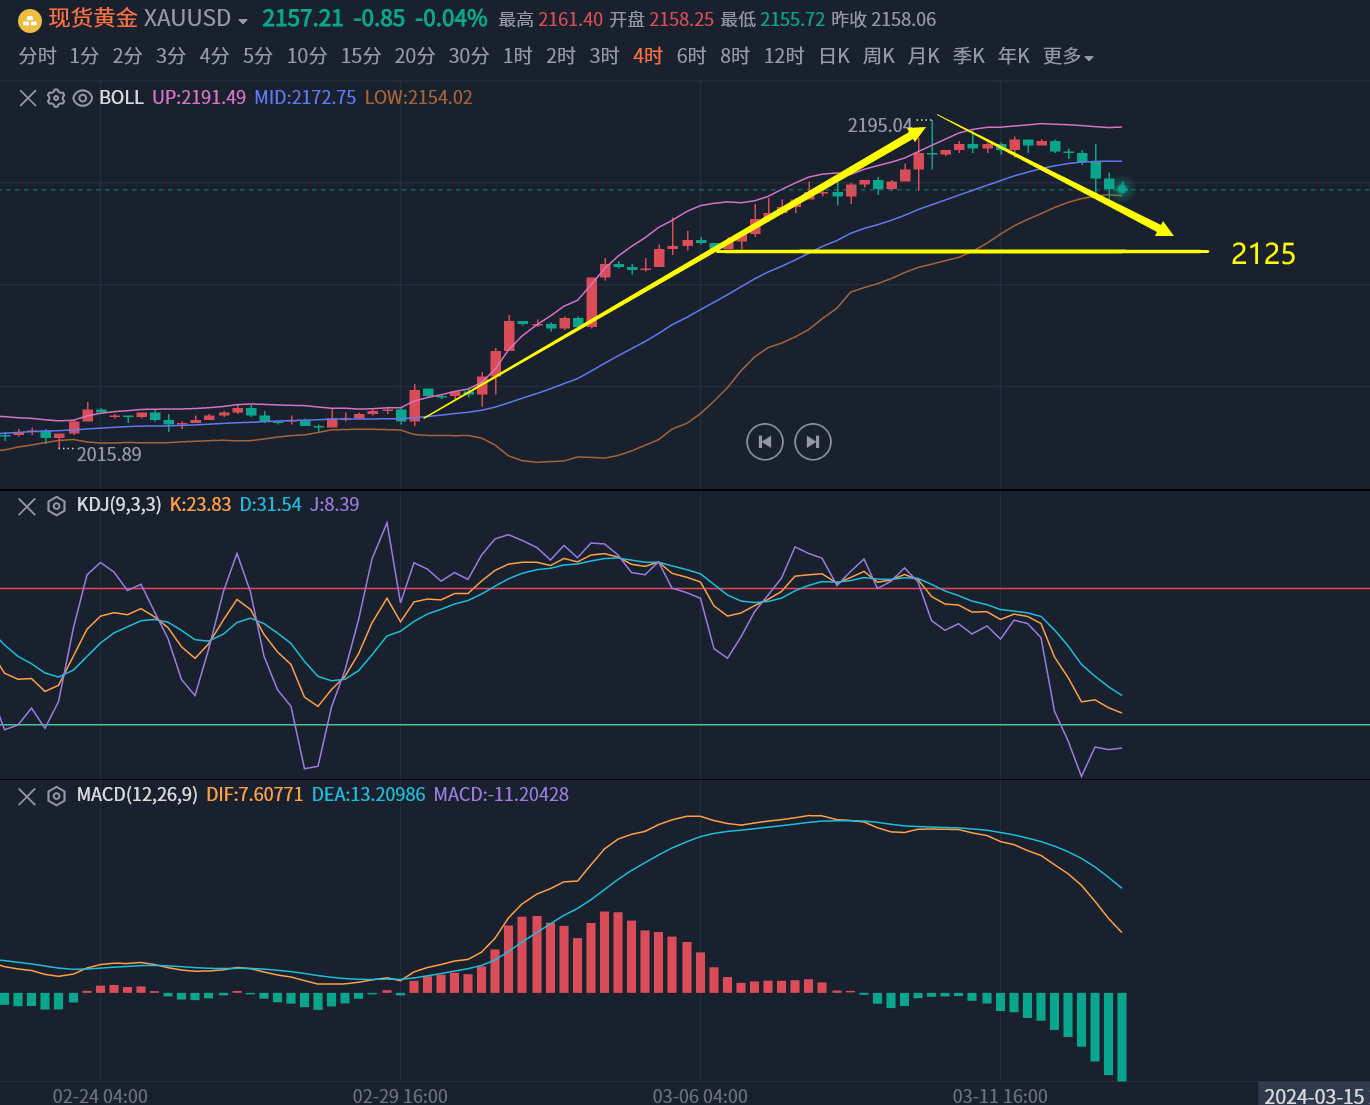Click the LOW:2154.02 Bollinger value
This screenshot has width=1370, height=1105.
(419, 98)
